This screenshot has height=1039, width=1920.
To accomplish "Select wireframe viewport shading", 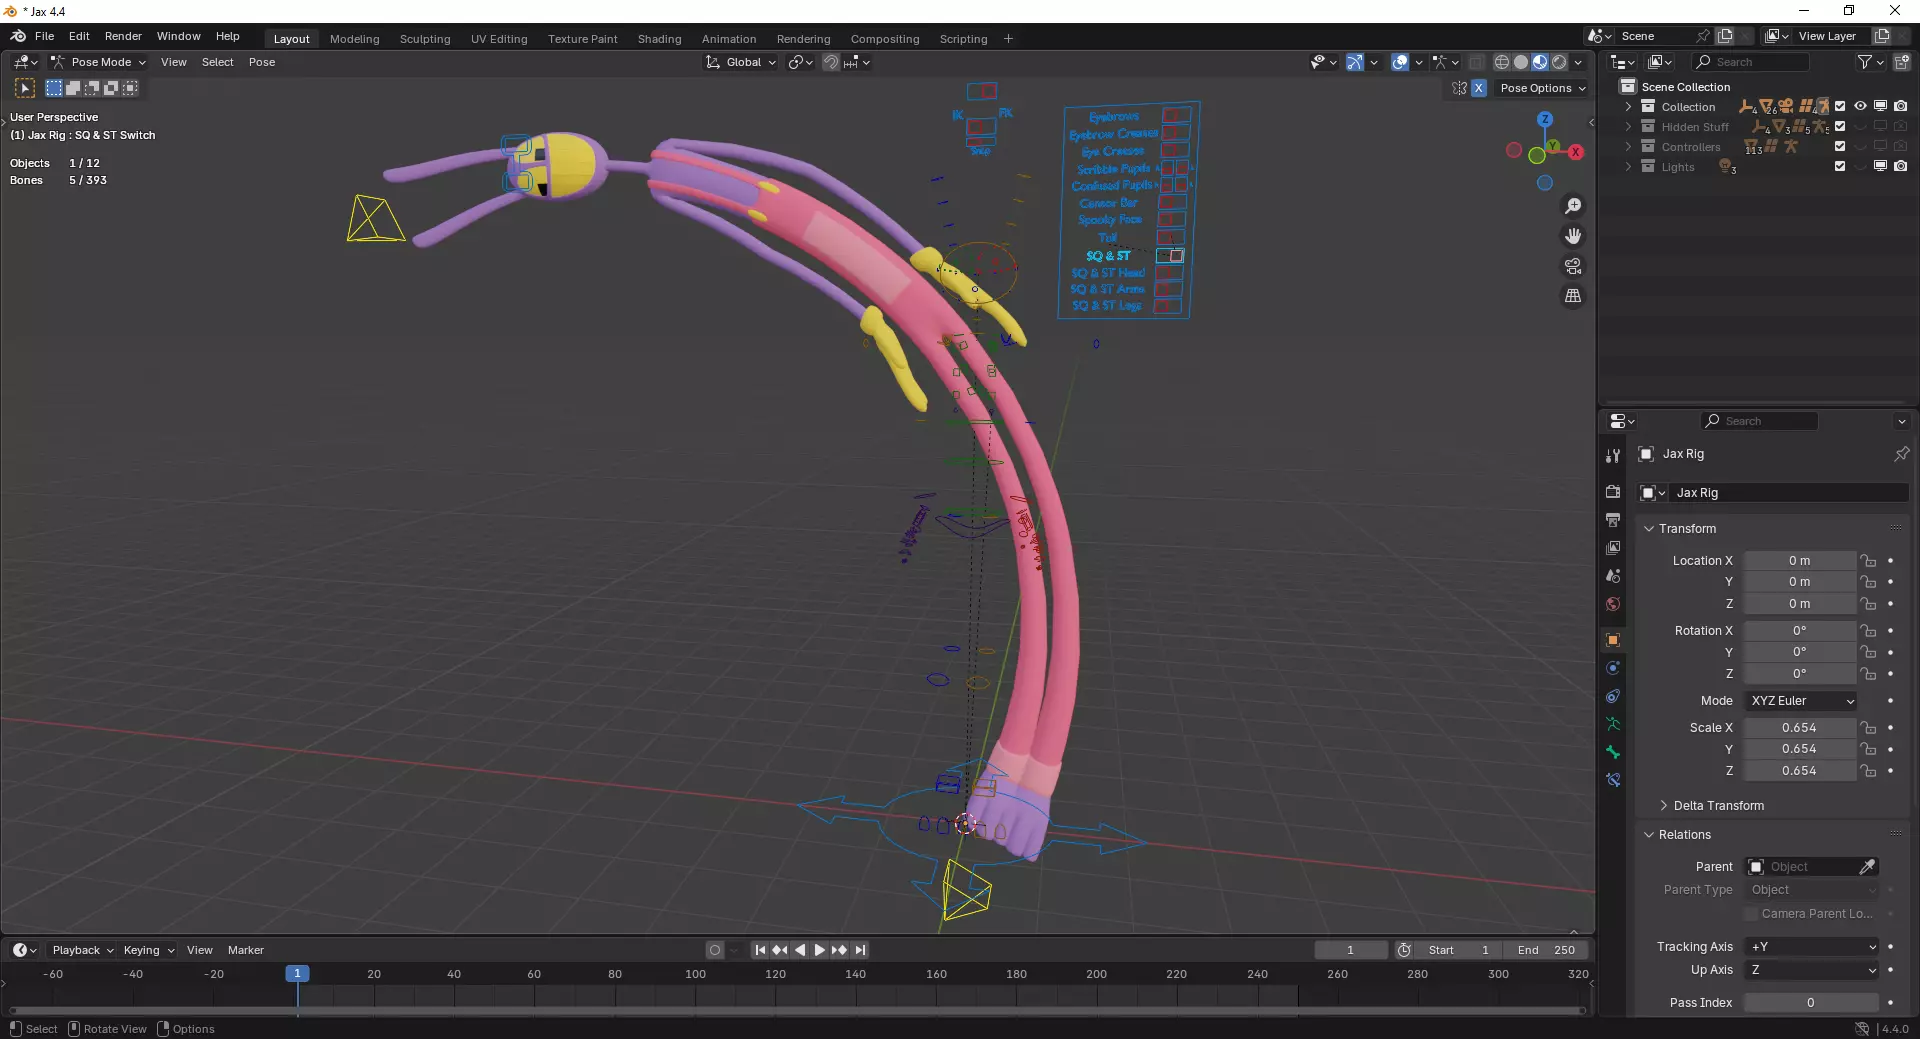I will pos(1502,62).
